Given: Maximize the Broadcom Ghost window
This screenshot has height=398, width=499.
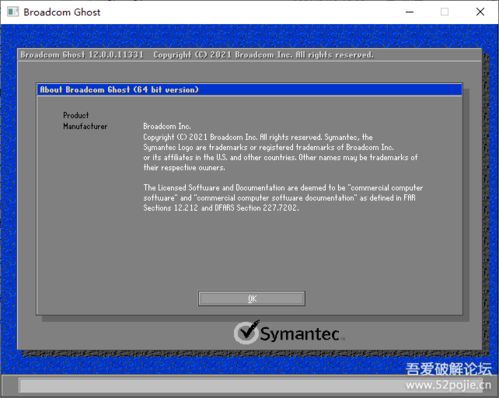Looking at the screenshot, I should point(444,12).
